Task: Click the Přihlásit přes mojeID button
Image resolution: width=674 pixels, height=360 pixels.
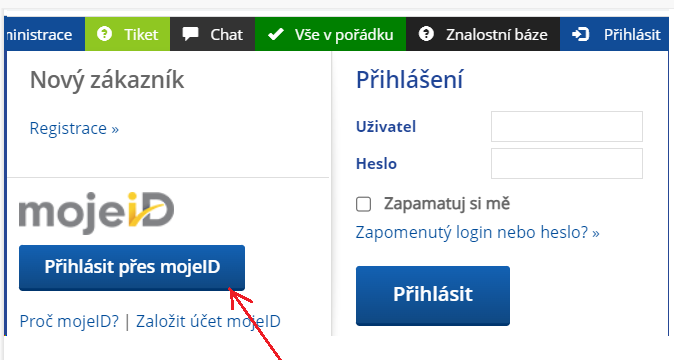Action: (x=132, y=268)
